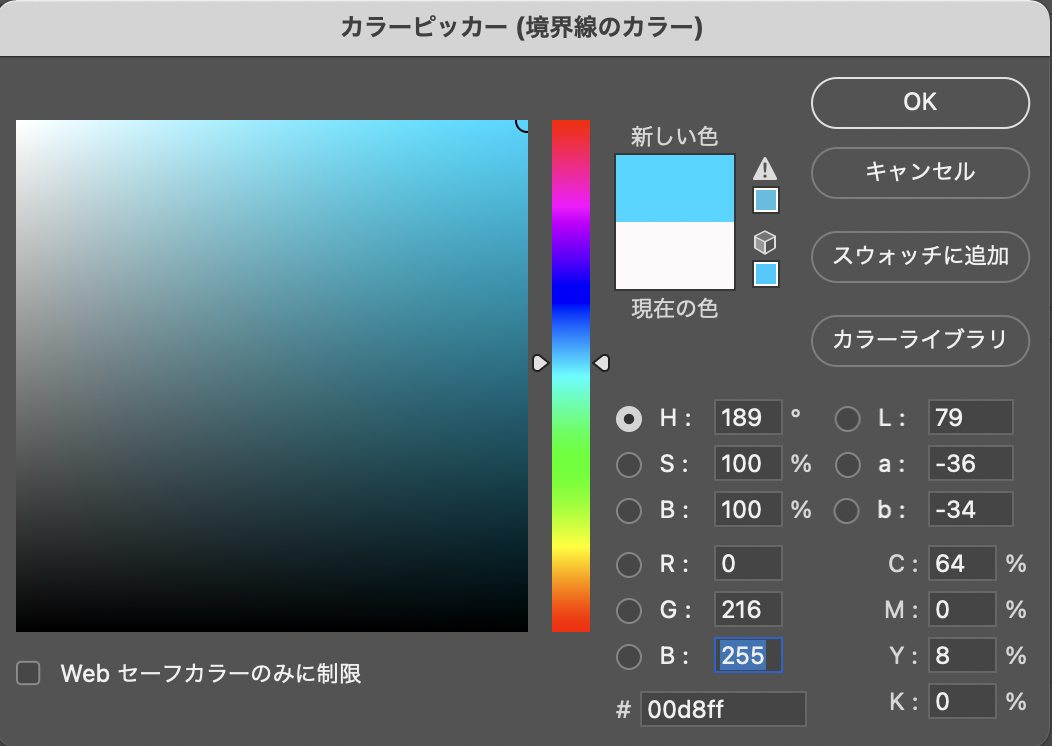Click the C cyan percentage field
Screen dimensions: 1052x746
pos(961,564)
